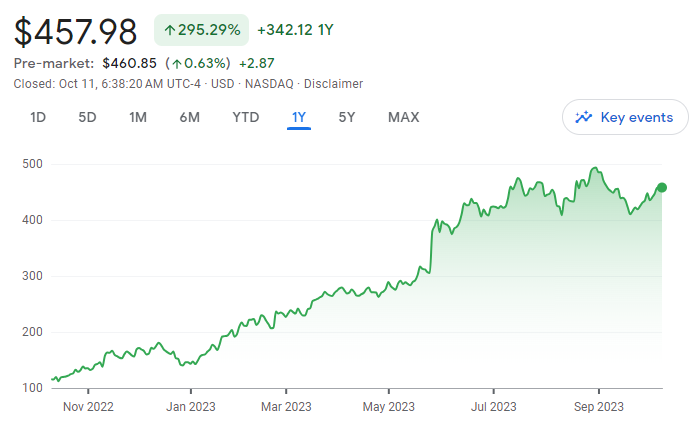
Task: Open the Key events button
Action: coord(625,118)
